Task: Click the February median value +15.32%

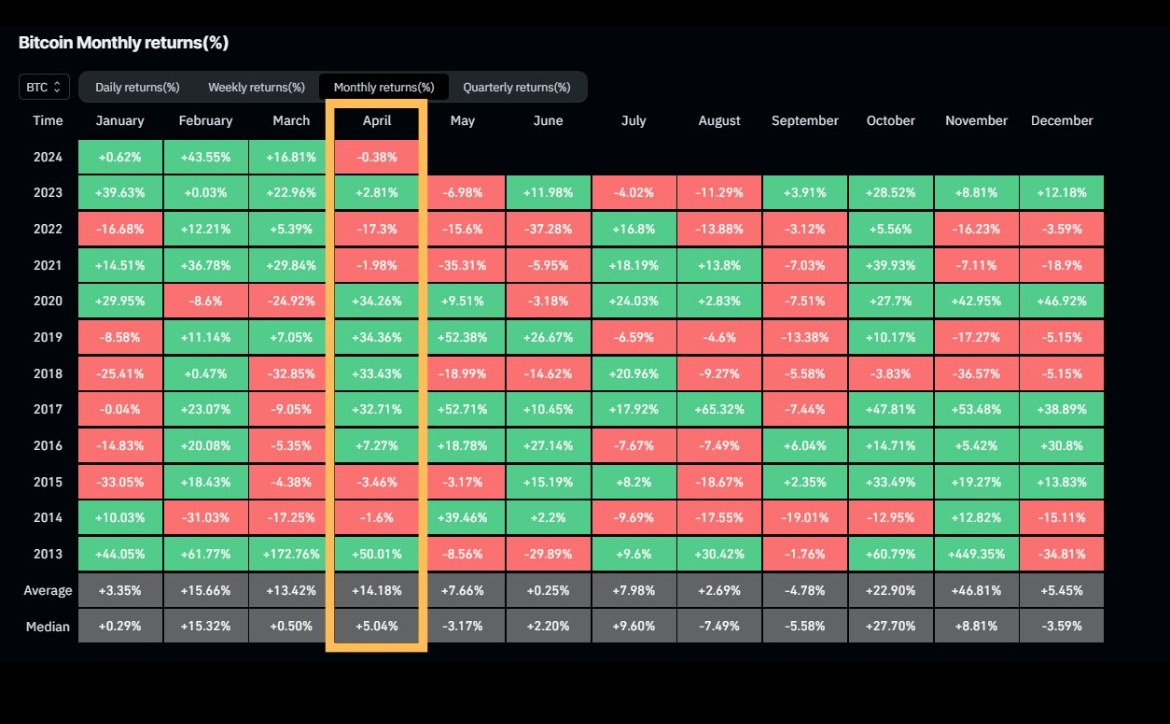Action: click(x=205, y=626)
